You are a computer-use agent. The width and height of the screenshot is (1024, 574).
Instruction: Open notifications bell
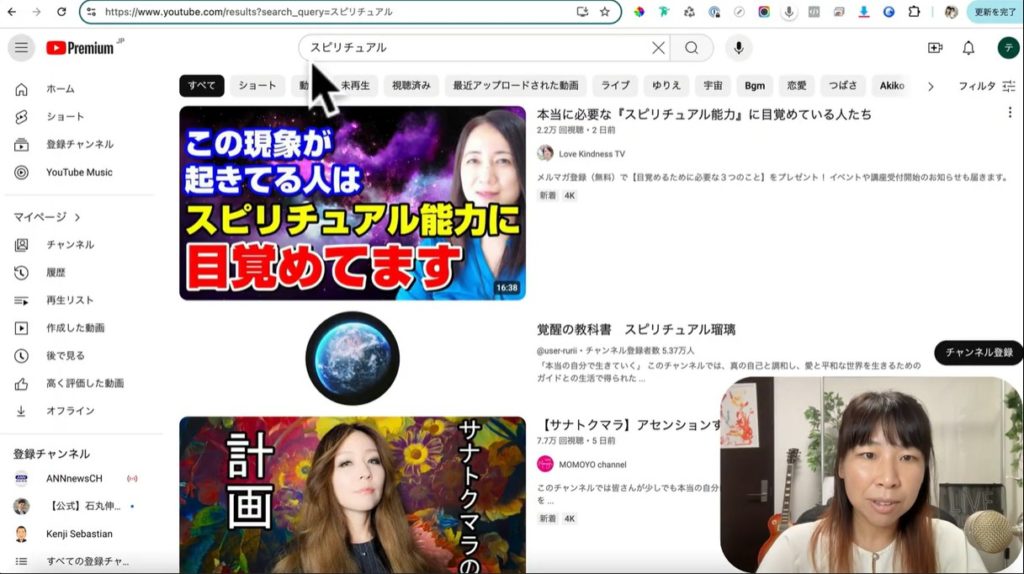click(968, 48)
